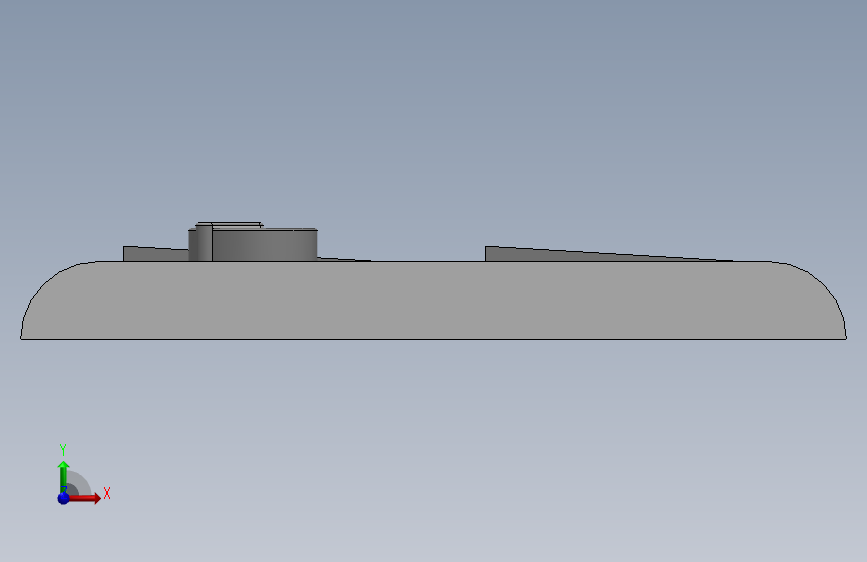Screen dimensions: 867x562
Task: Select the wide cylindrical boss on the model
Action: tap(264, 244)
